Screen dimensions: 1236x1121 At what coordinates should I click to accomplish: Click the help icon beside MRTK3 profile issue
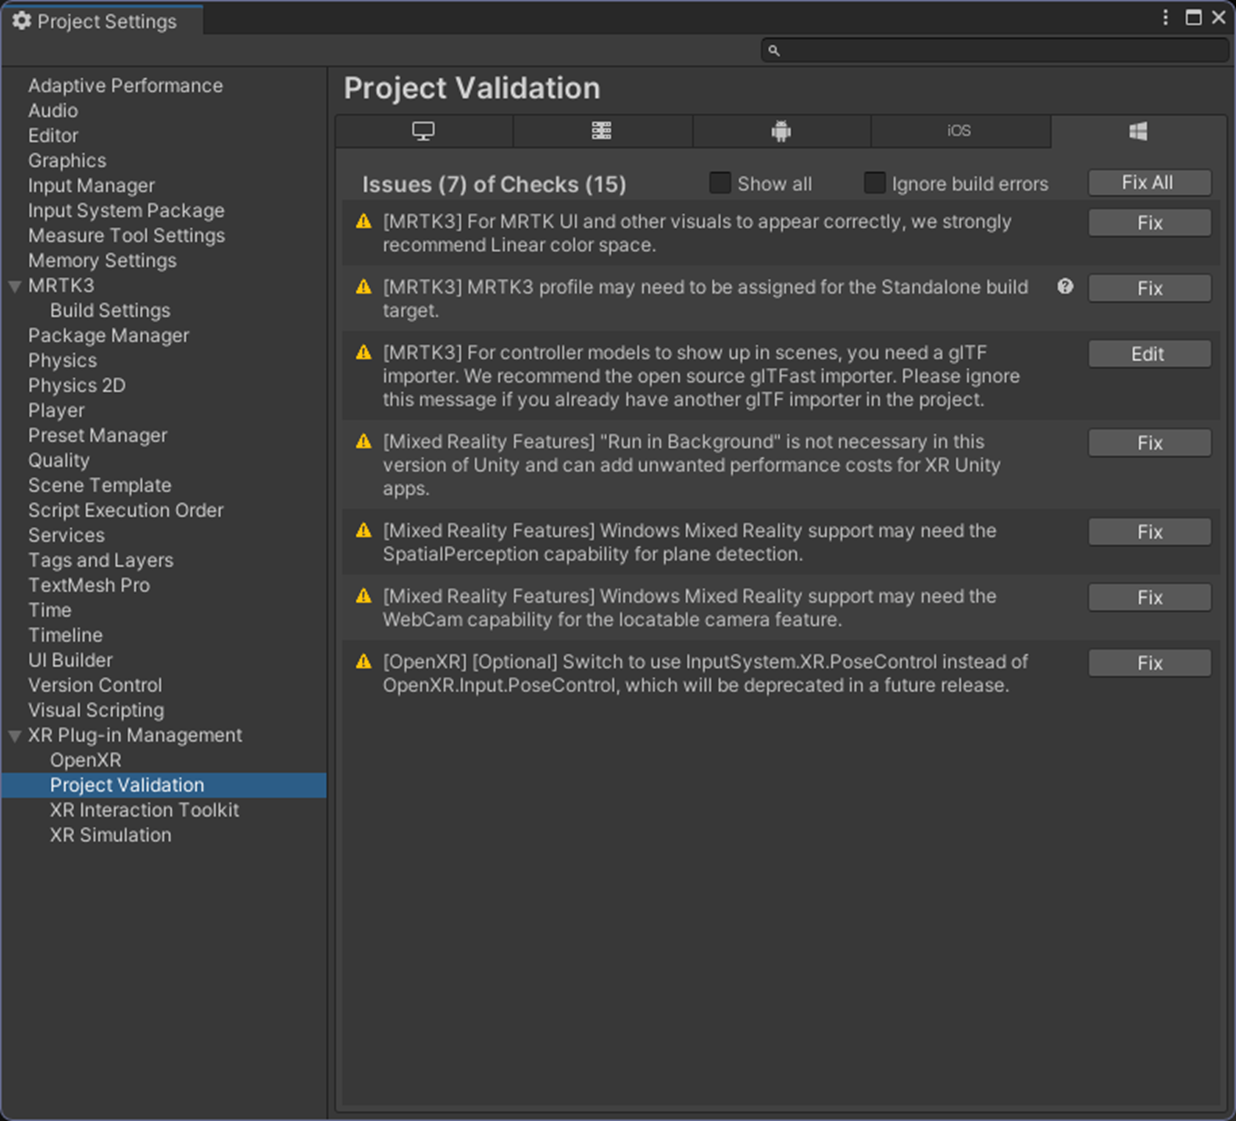[x=1065, y=287]
